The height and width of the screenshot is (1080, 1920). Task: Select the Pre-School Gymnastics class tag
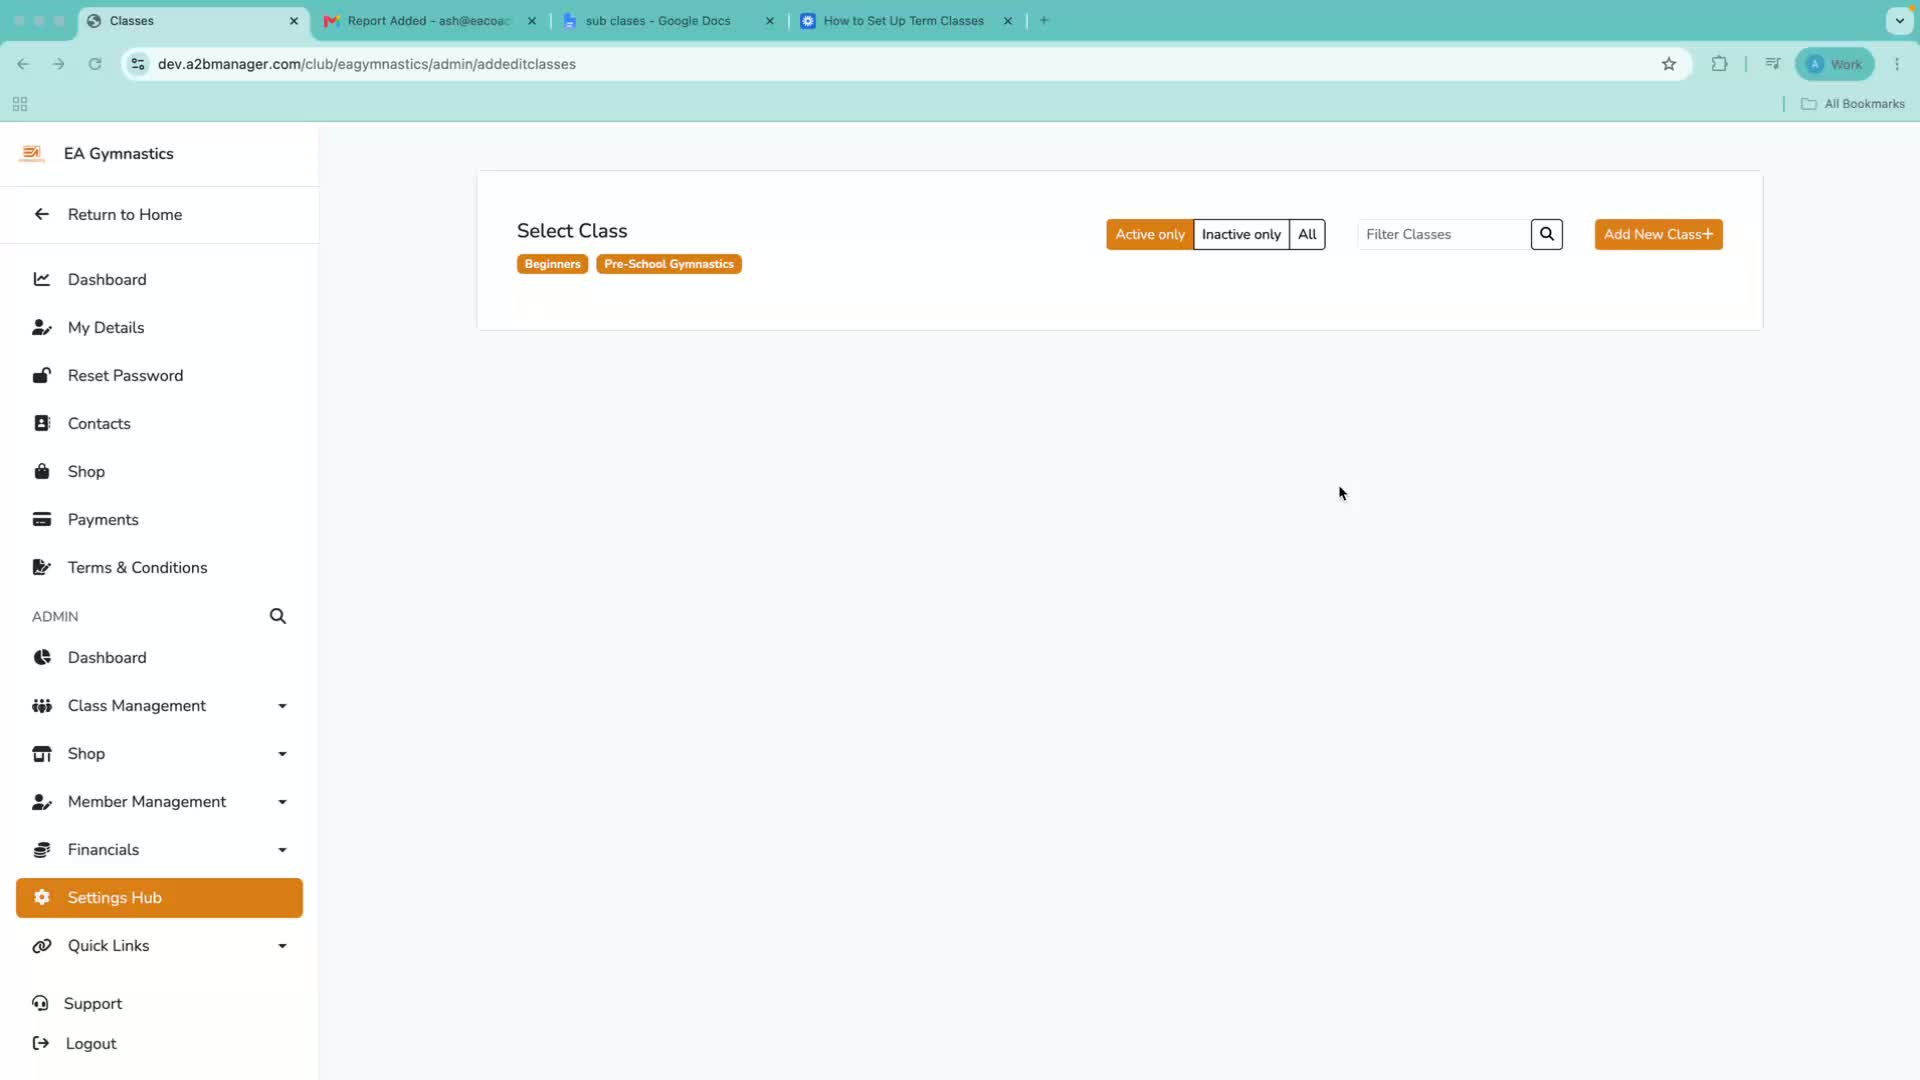pos(669,264)
